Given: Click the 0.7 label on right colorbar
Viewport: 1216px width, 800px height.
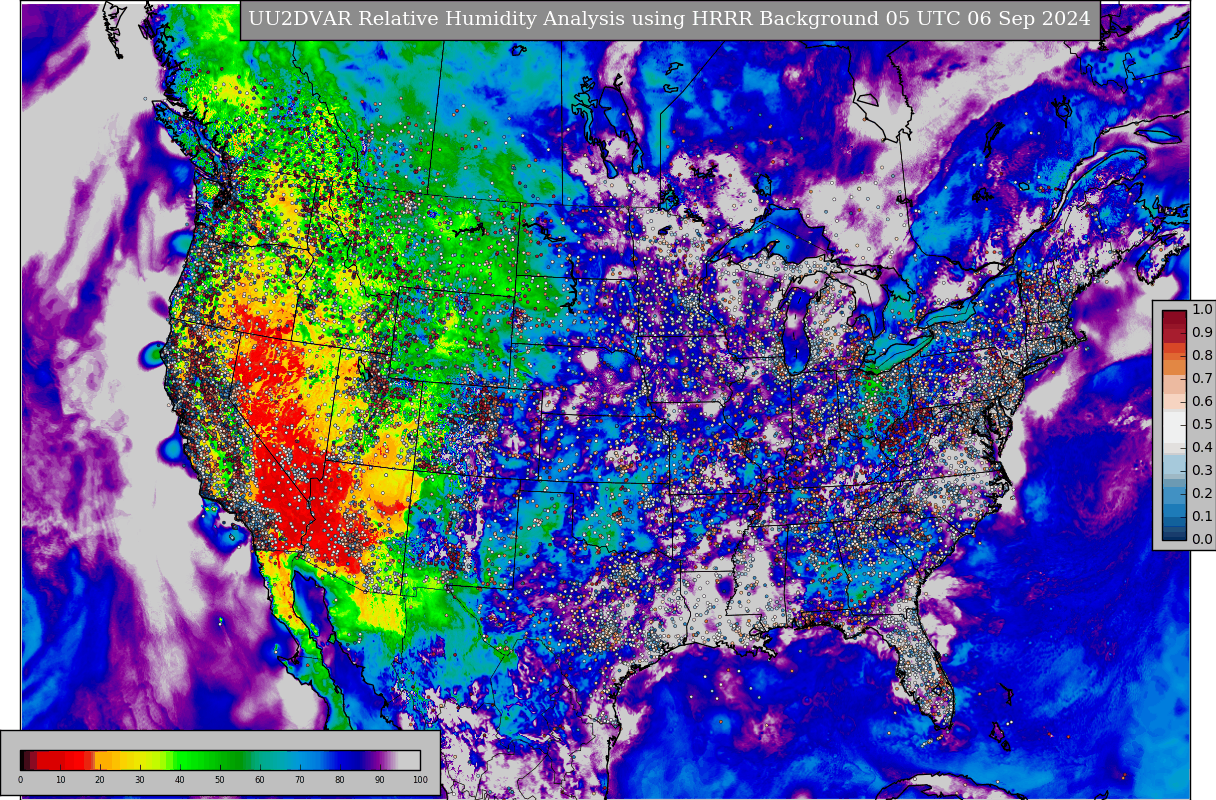Looking at the screenshot, I should (1202, 379).
